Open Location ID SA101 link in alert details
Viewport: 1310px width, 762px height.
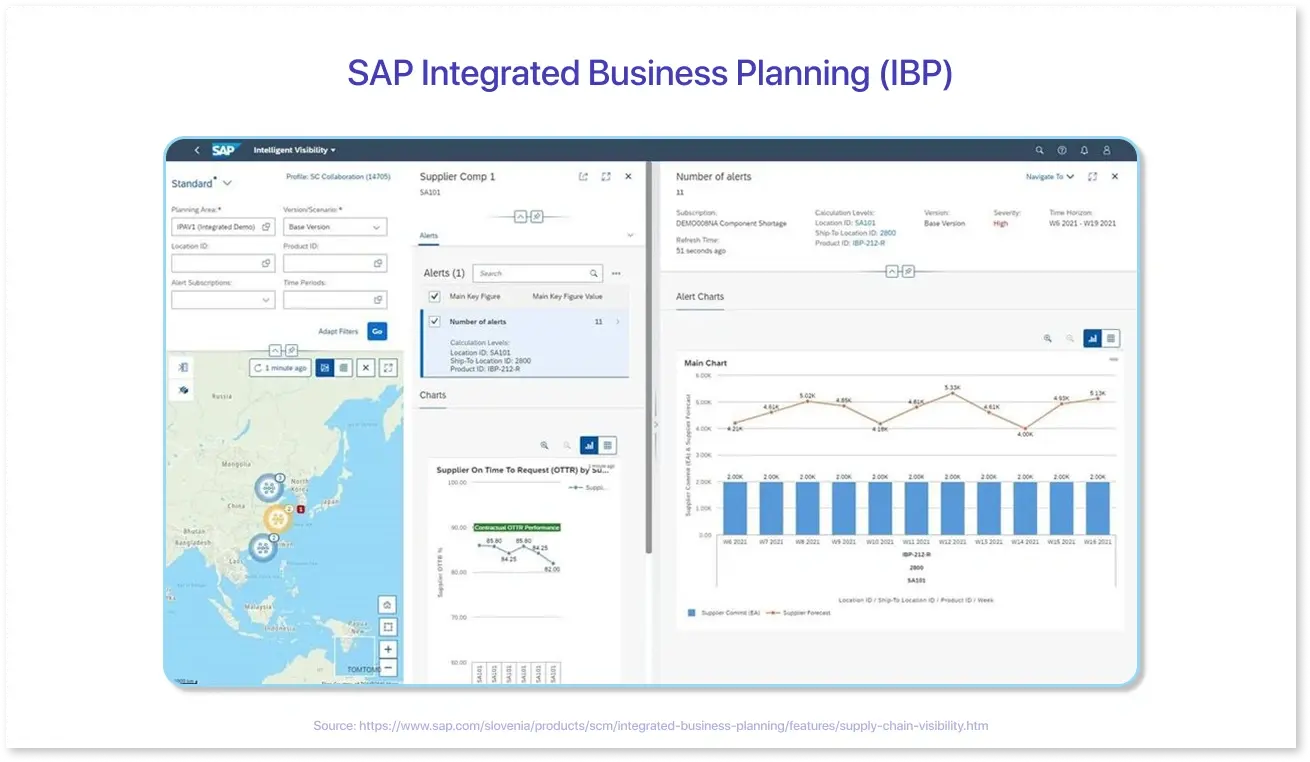click(865, 223)
